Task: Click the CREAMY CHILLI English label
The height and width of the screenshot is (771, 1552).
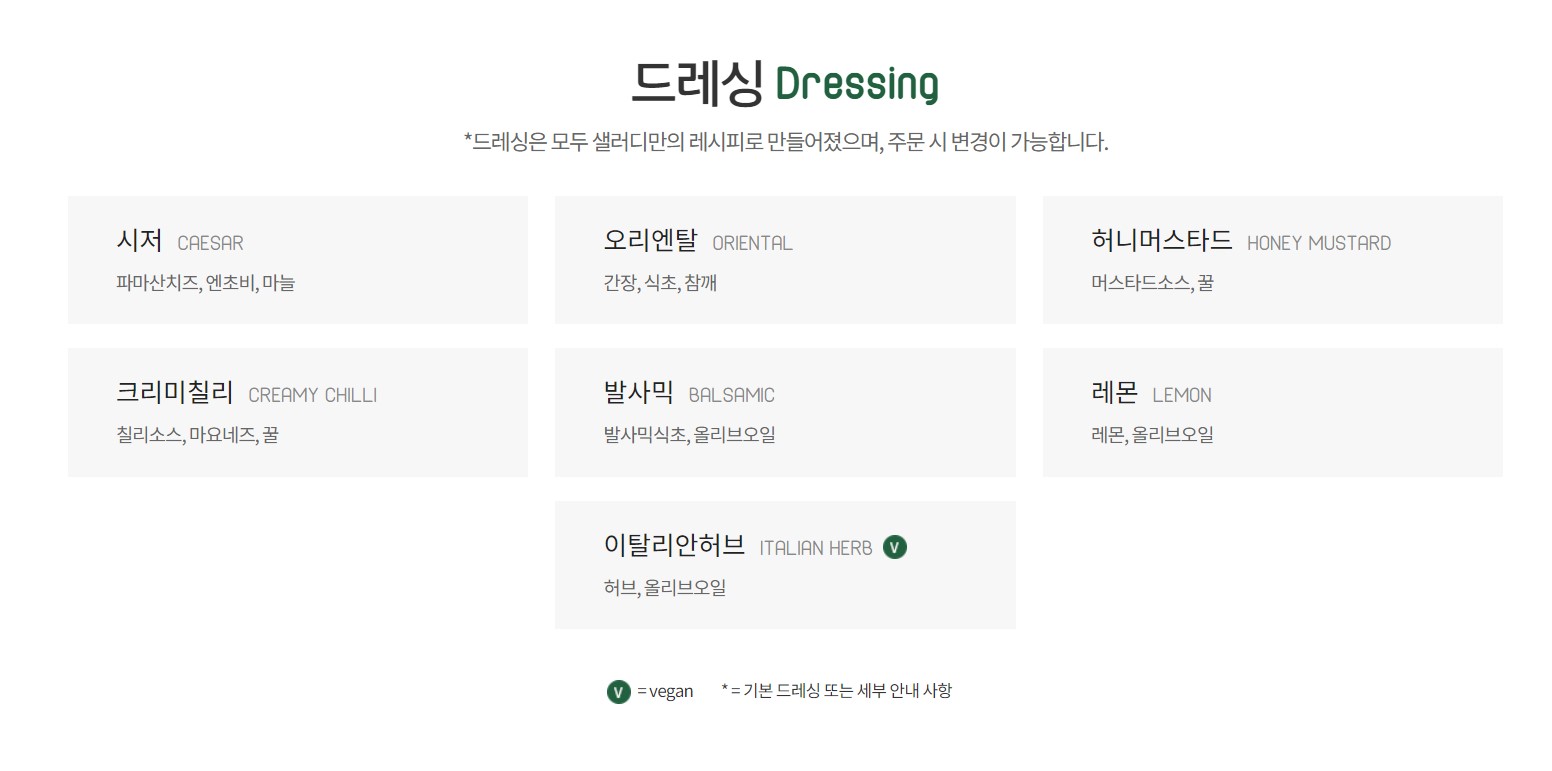Action: pos(312,395)
